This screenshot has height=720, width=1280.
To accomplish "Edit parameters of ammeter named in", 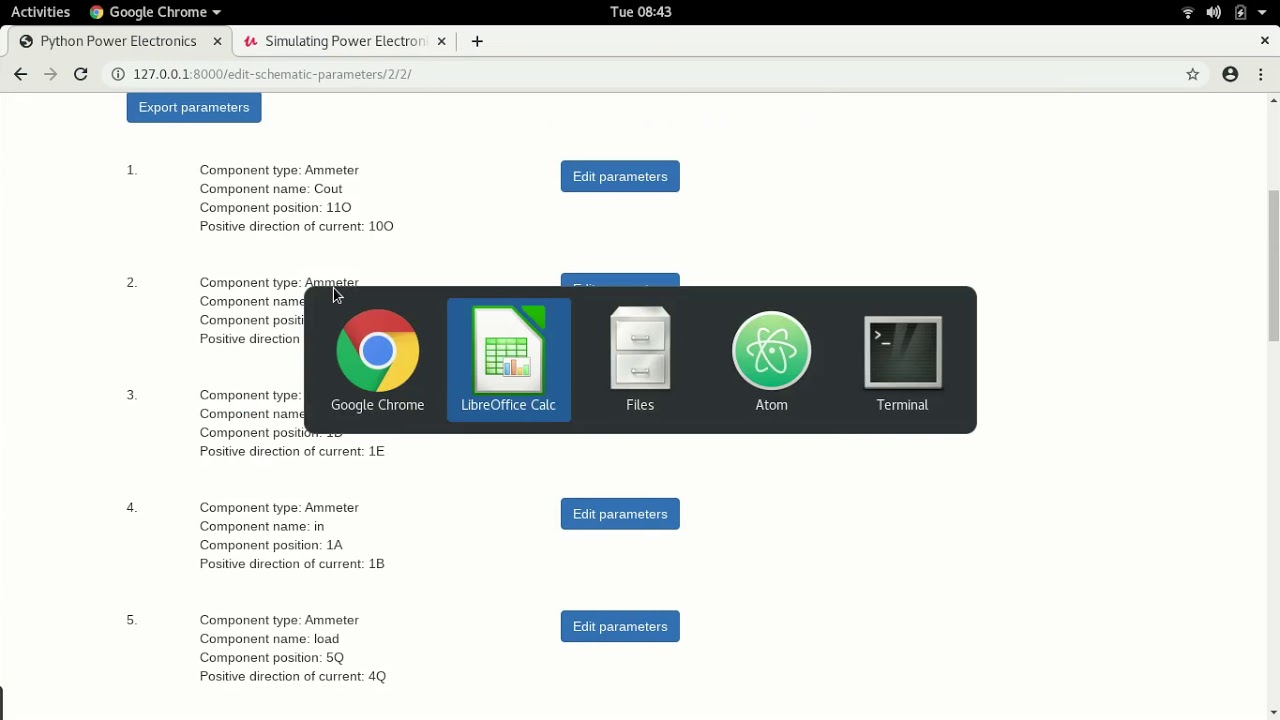I will (x=620, y=514).
